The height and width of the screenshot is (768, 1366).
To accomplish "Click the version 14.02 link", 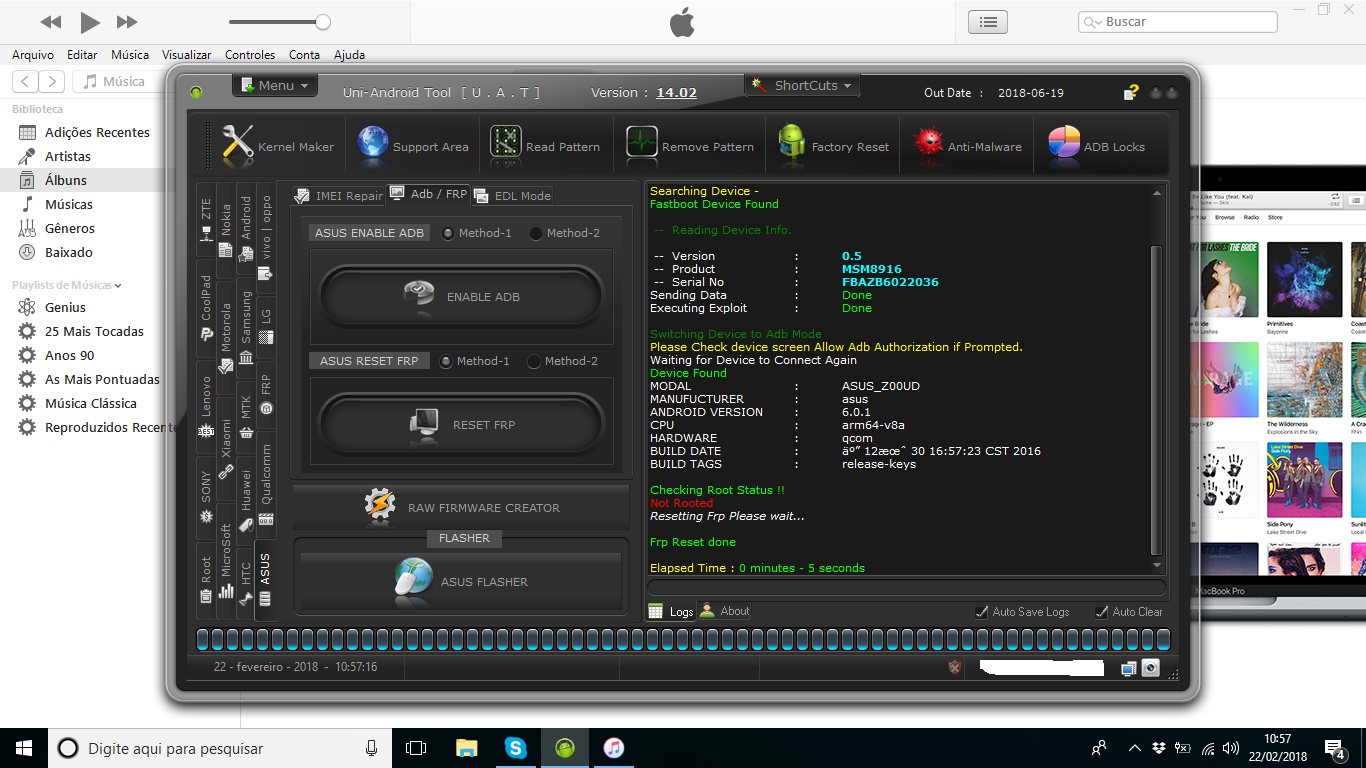I will (676, 93).
